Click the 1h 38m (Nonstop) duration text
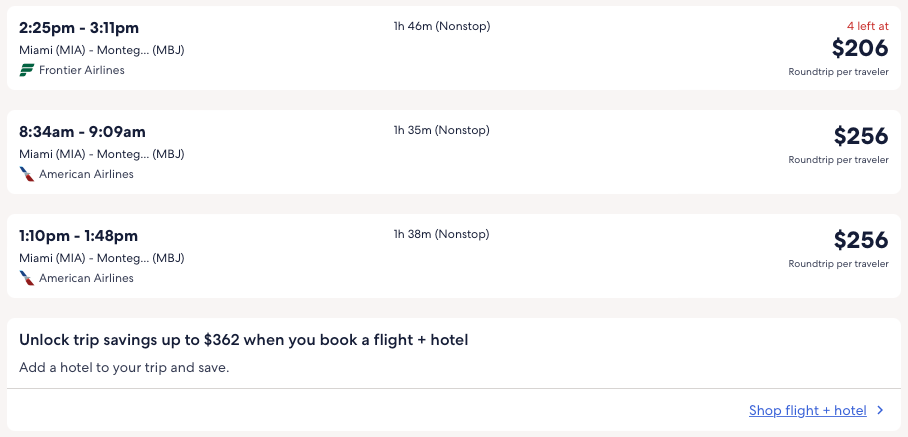Viewport: 908px width, 437px height. (441, 234)
